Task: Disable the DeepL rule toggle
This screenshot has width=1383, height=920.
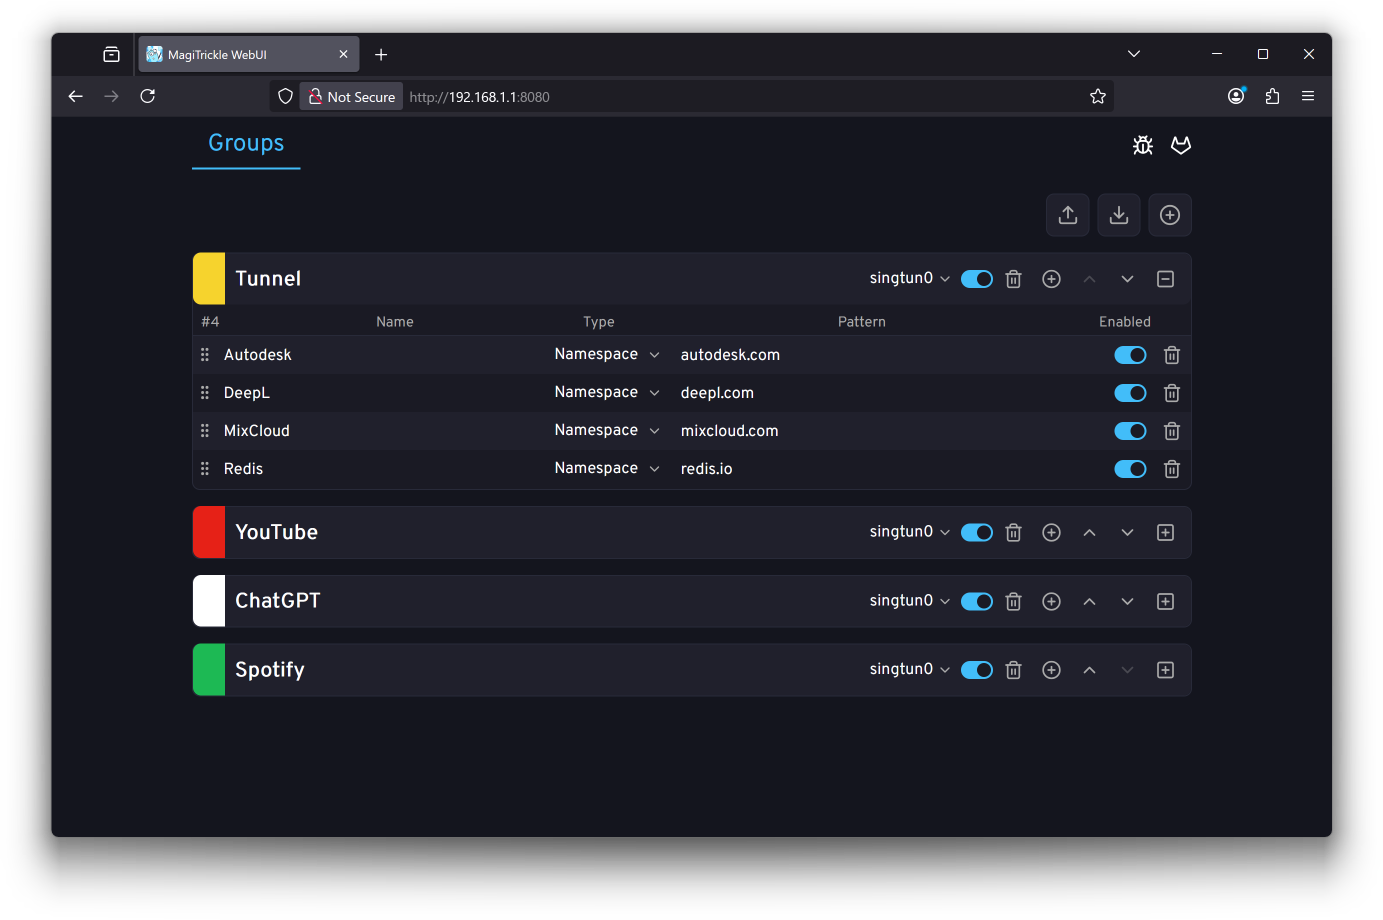Action: tap(1130, 393)
